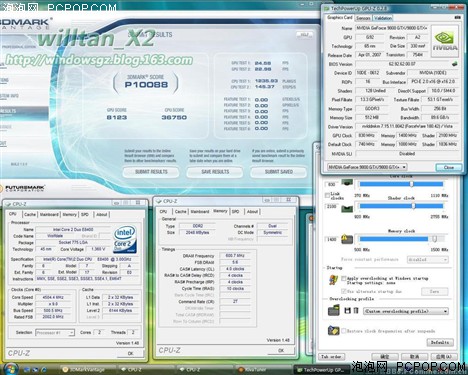Click the Memory clock slider handle

pos(435,239)
